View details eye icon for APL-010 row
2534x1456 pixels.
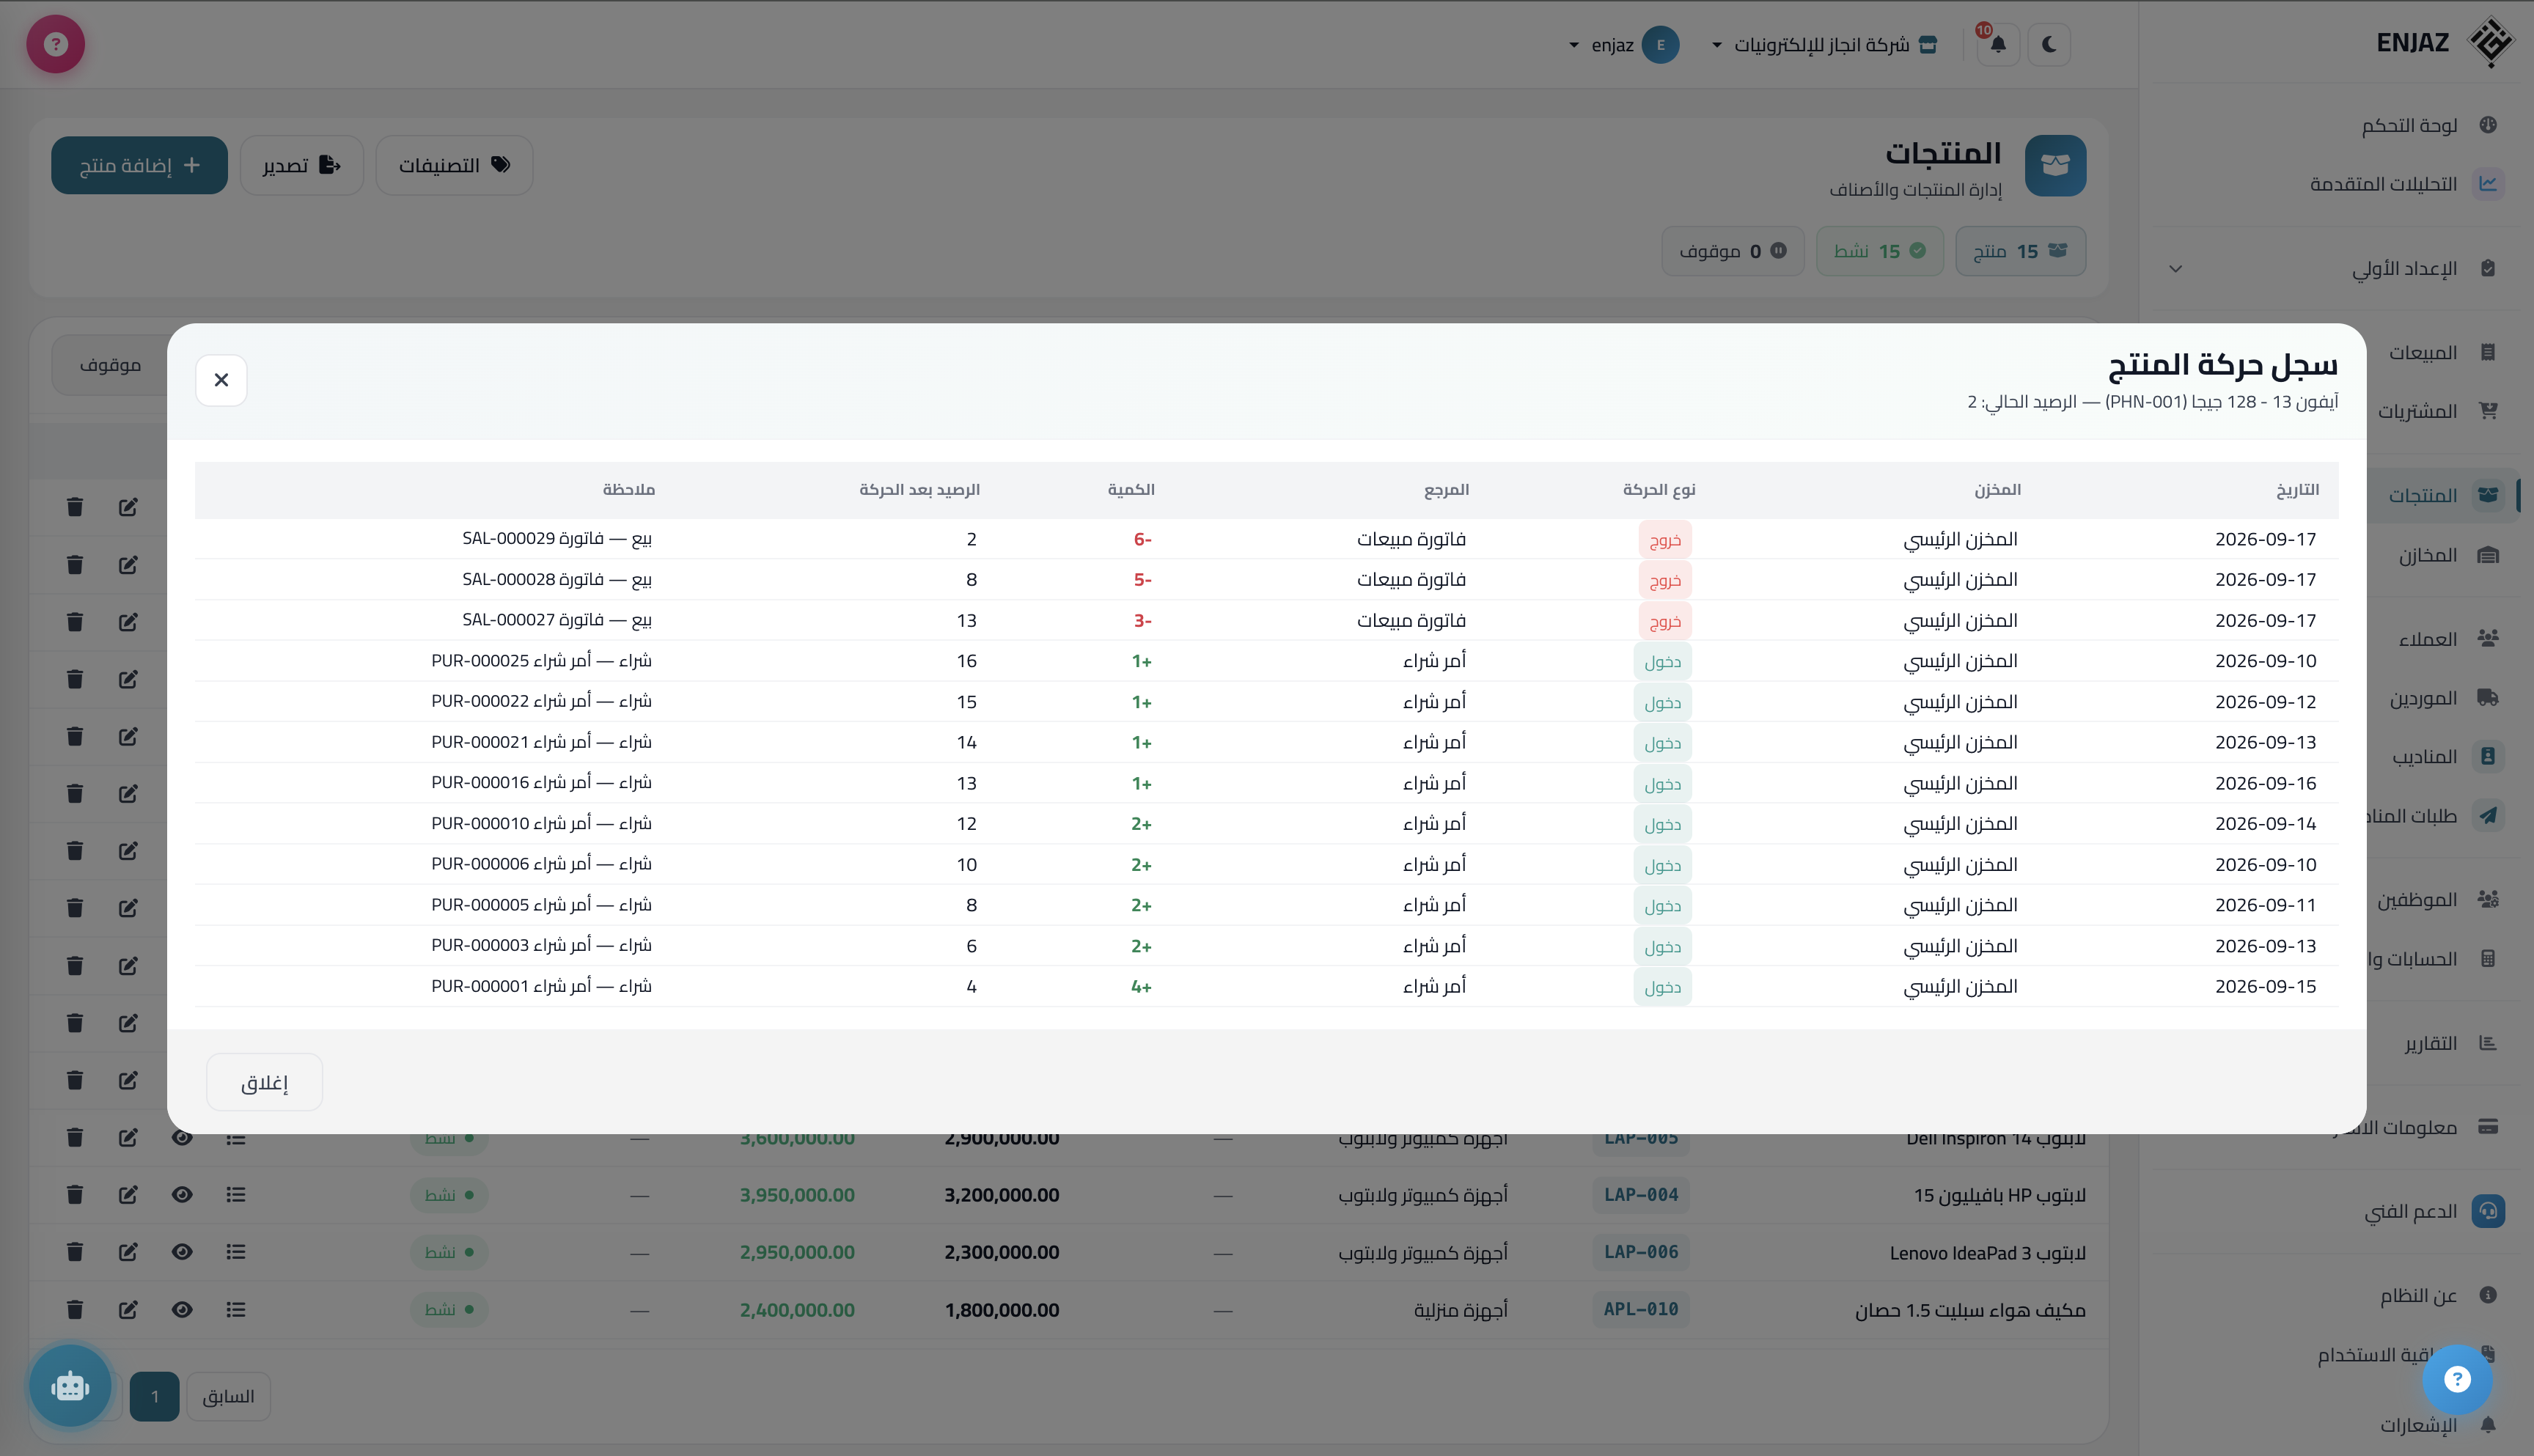(182, 1310)
